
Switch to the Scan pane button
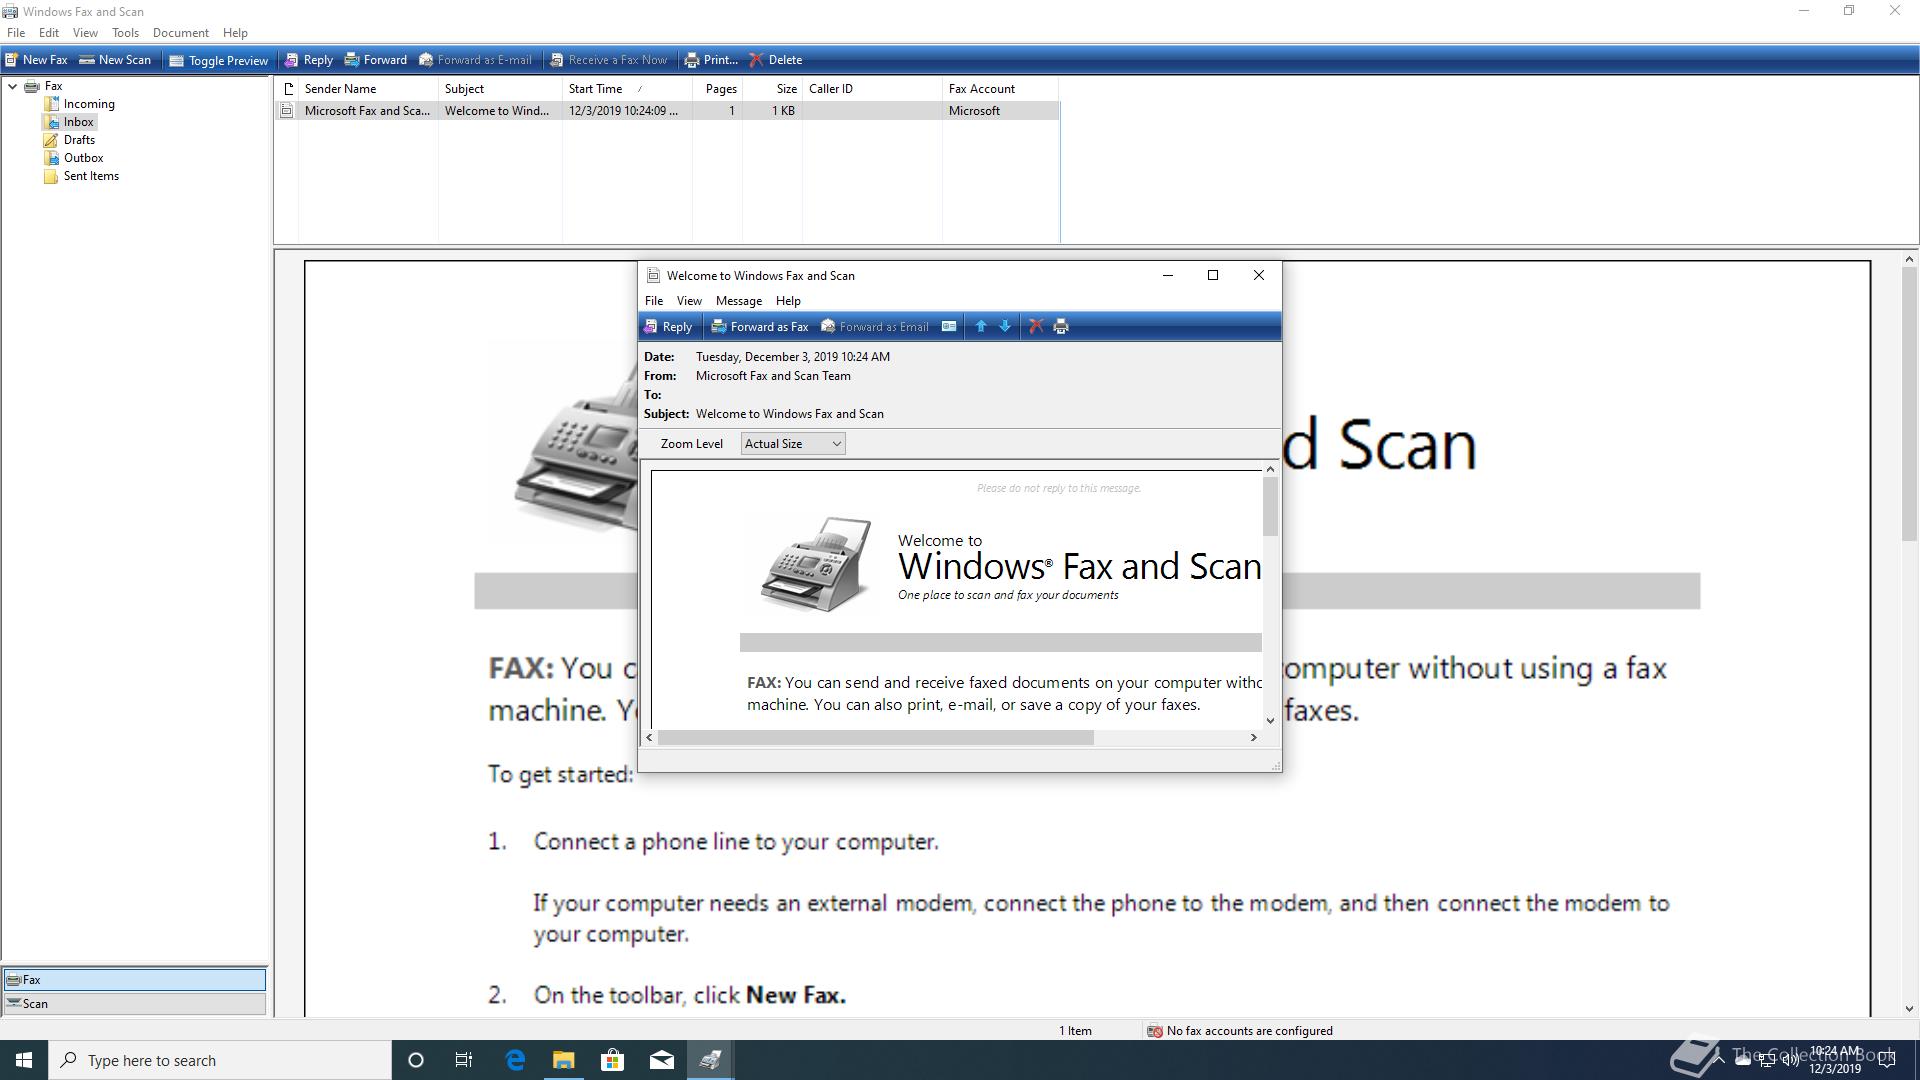point(134,1004)
